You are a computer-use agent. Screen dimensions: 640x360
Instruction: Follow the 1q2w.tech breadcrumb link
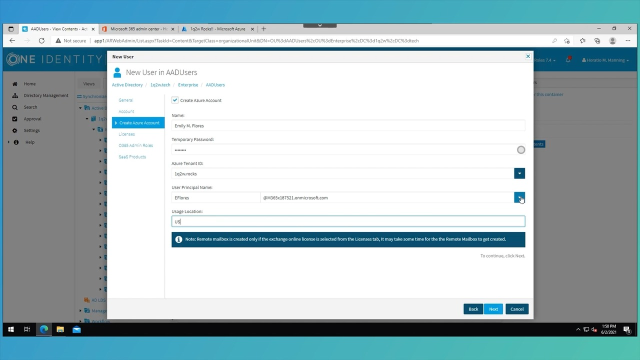pyautogui.click(x=160, y=85)
